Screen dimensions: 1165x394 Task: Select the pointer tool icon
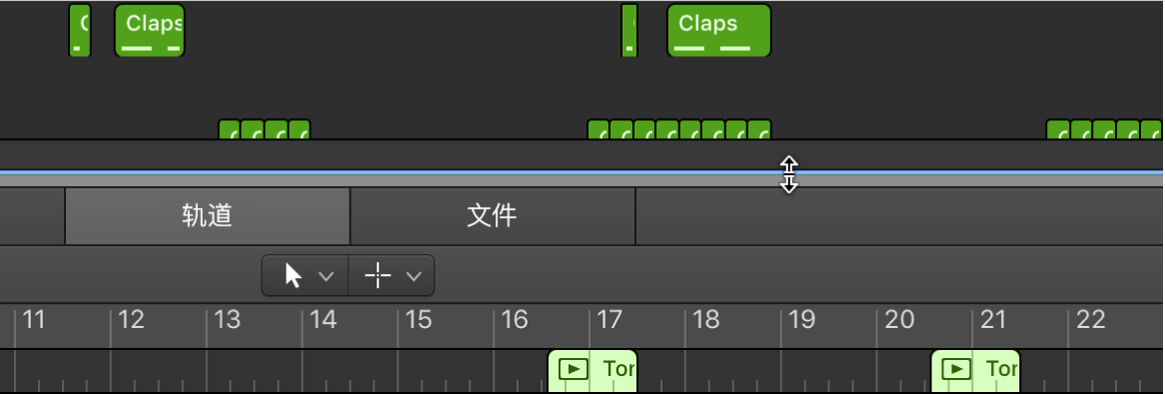293,276
